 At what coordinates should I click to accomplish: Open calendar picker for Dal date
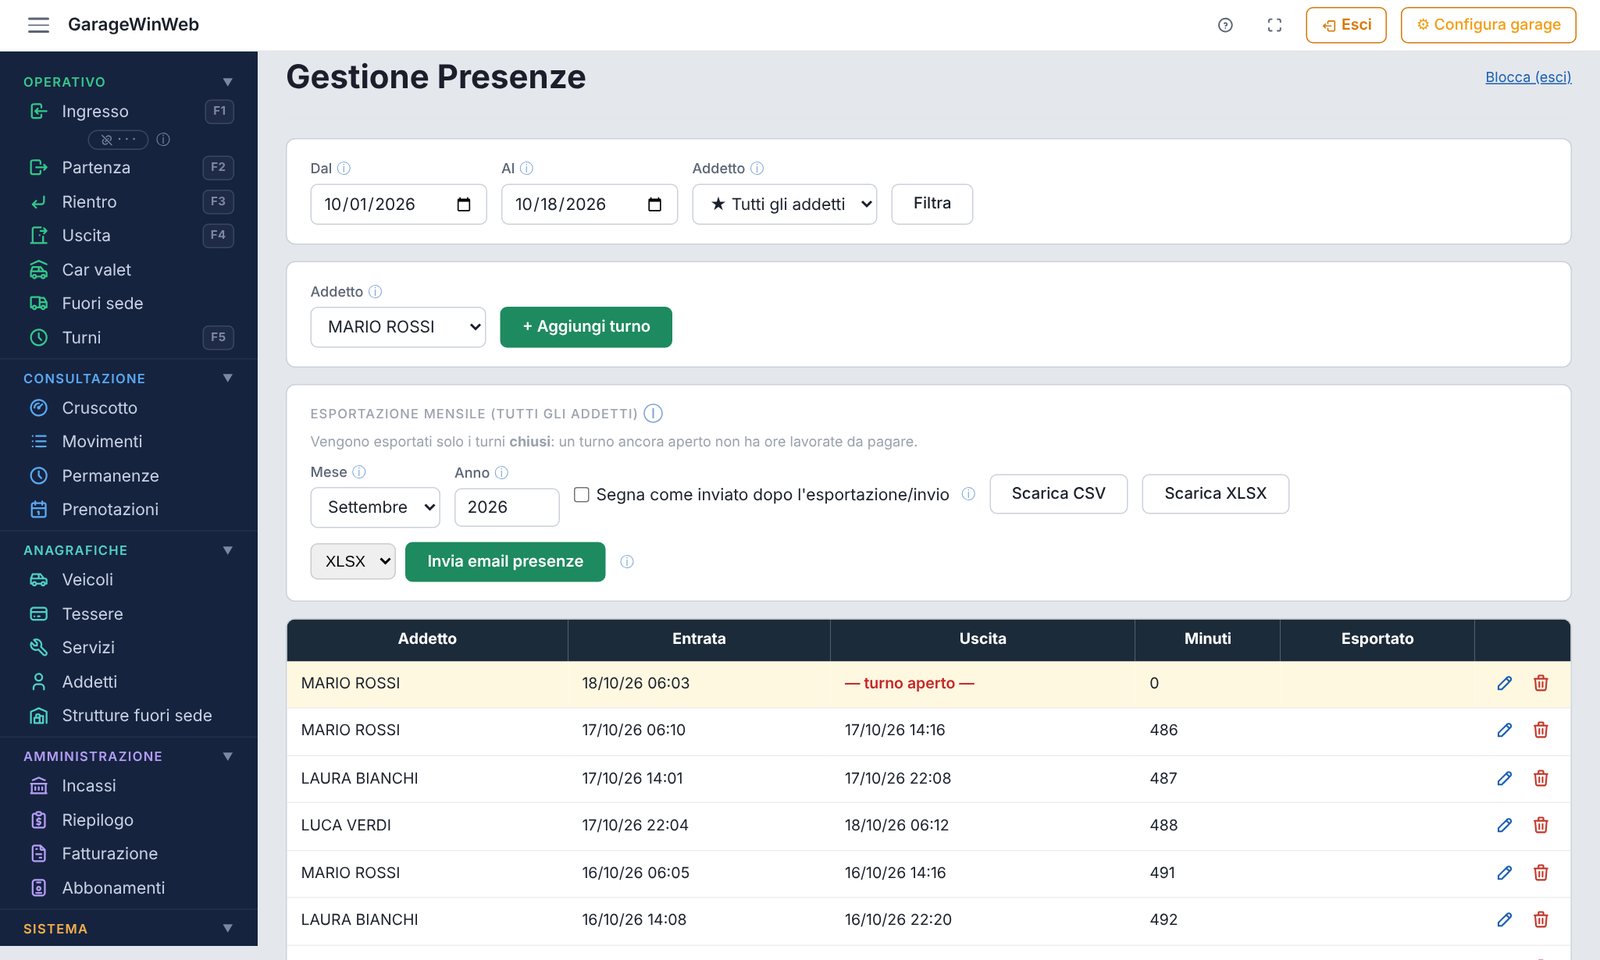464,204
